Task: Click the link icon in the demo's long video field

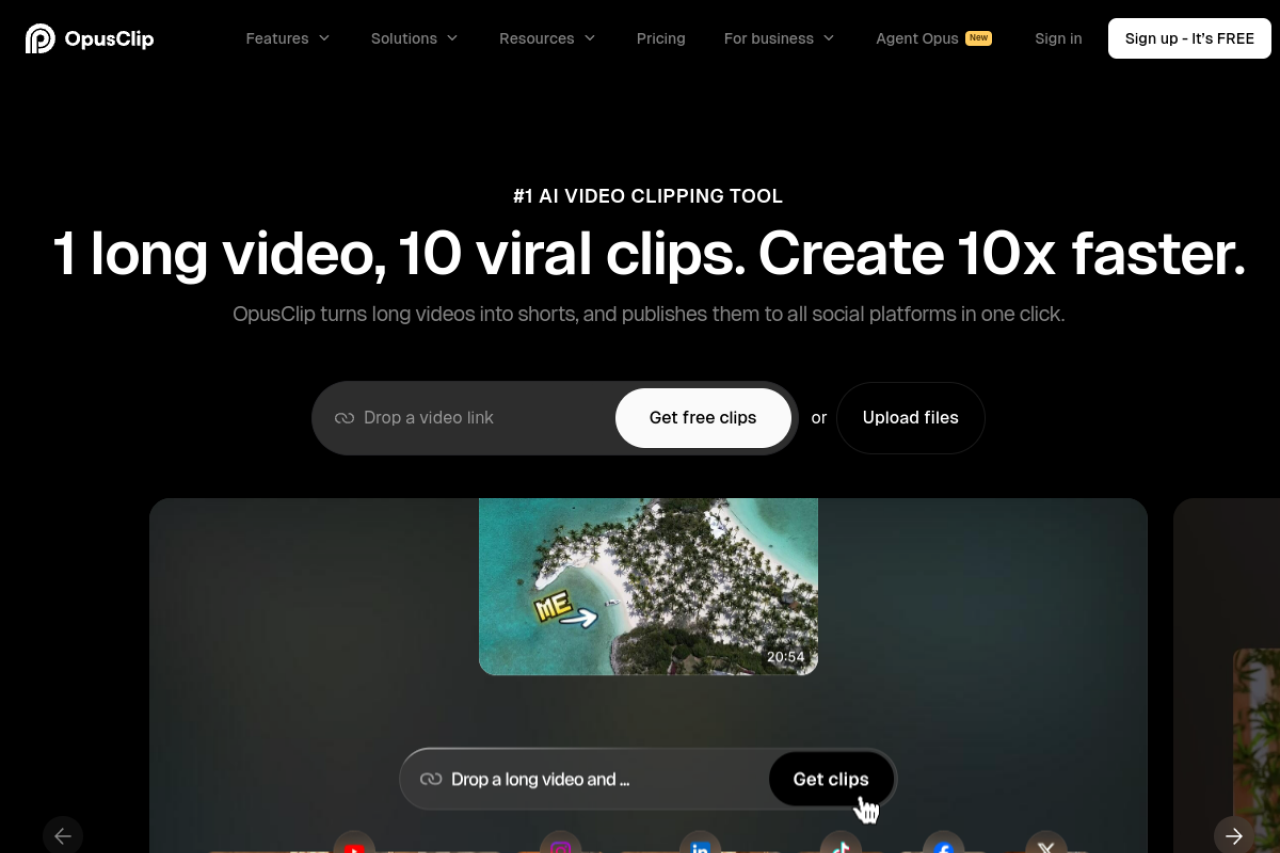Action: 431,779
